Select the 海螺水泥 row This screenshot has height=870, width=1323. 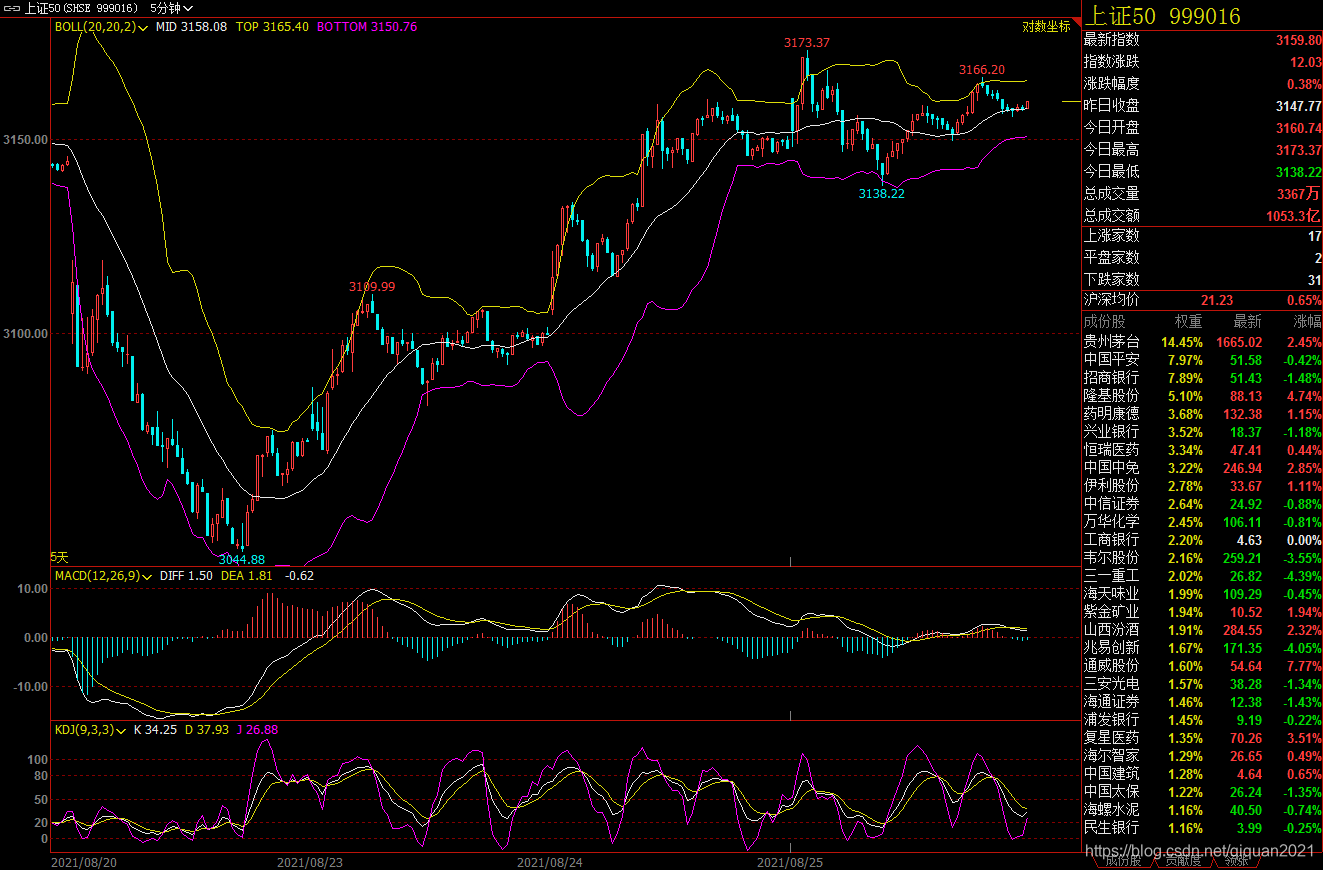(1203, 810)
